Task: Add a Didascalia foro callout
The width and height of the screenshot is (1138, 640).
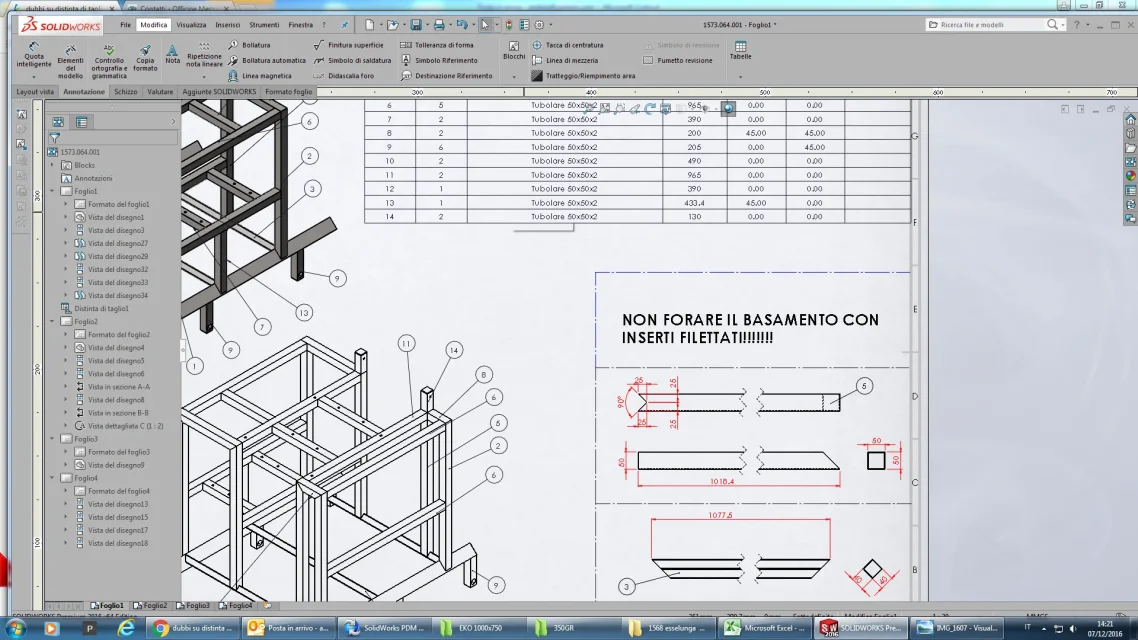Action: click(344, 75)
